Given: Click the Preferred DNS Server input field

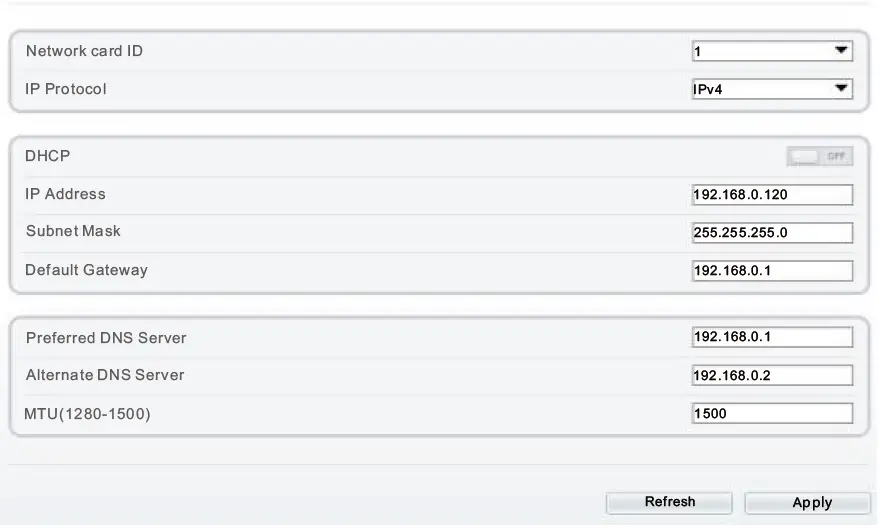Looking at the screenshot, I should (x=772, y=337).
